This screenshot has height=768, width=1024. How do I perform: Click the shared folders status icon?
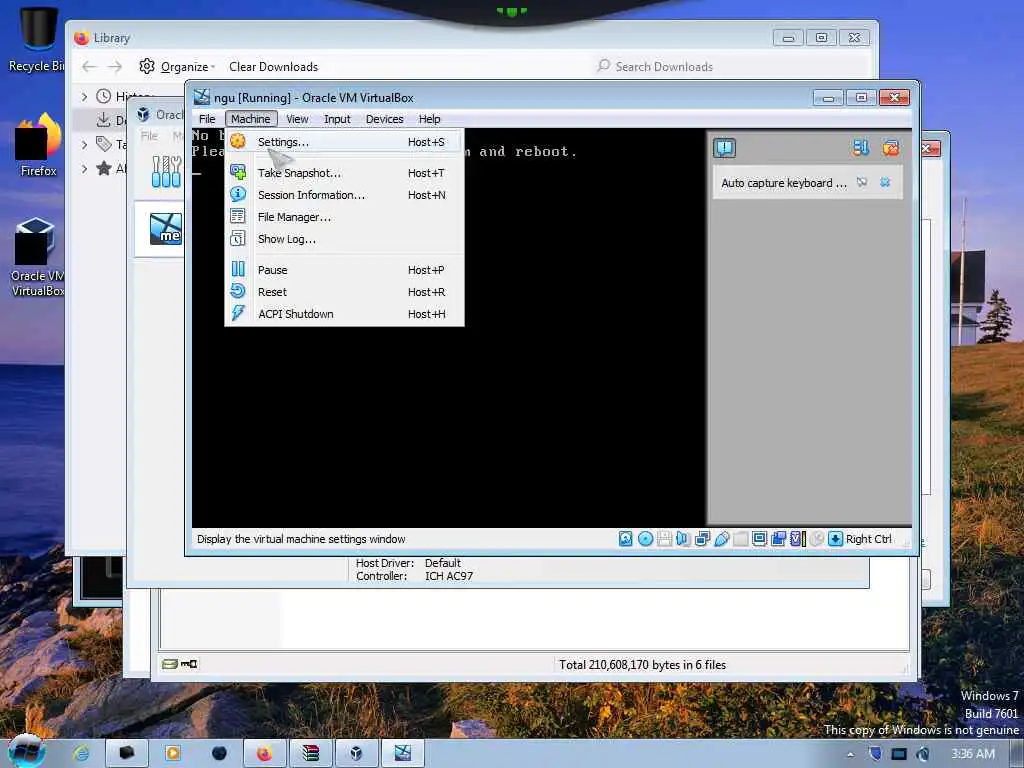tap(741, 539)
